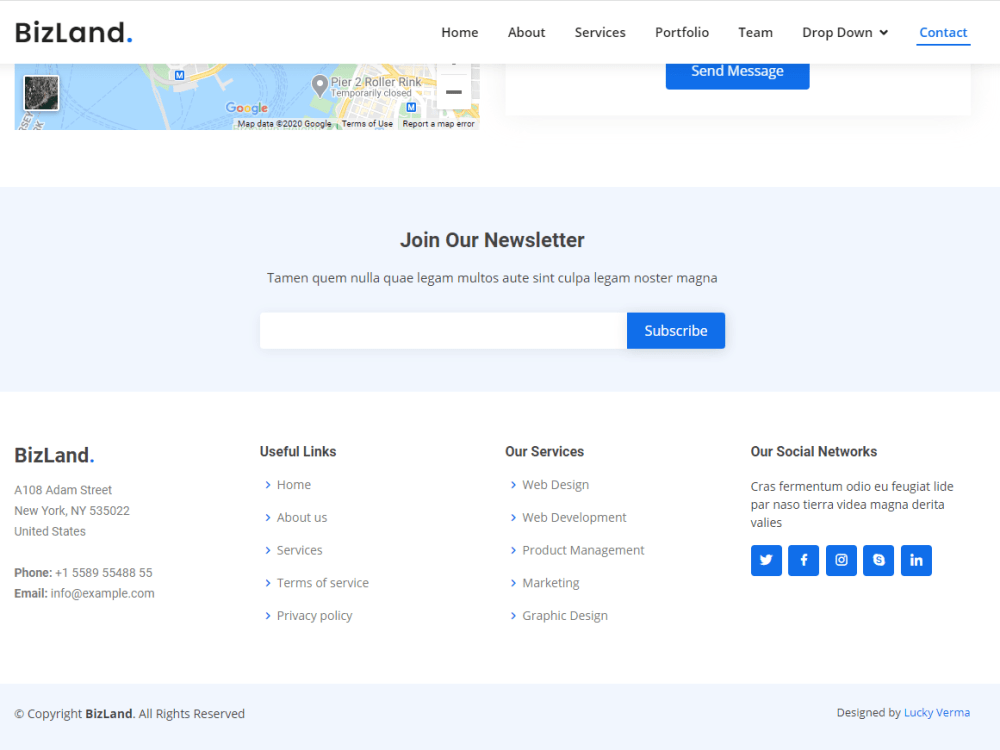Expand the Drop Down menu arrow
The width and height of the screenshot is (1000, 750).
point(883,33)
